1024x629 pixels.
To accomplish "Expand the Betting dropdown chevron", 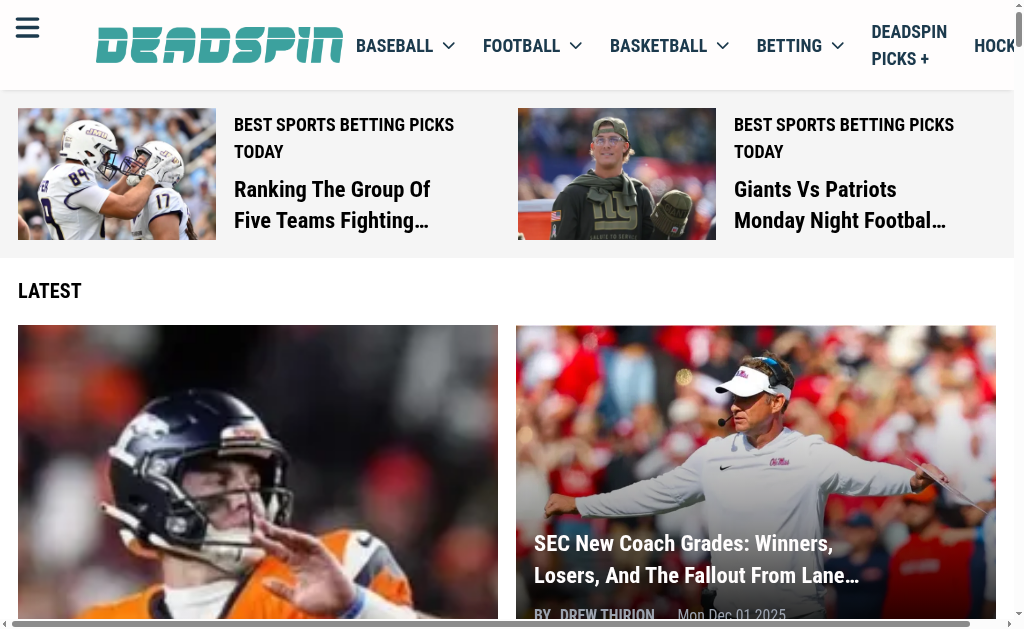I will [838, 46].
